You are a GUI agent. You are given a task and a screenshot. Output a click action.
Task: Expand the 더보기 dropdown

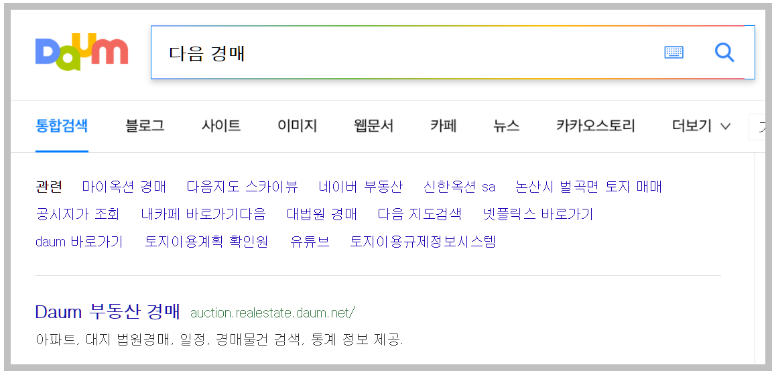tap(701, 126)
